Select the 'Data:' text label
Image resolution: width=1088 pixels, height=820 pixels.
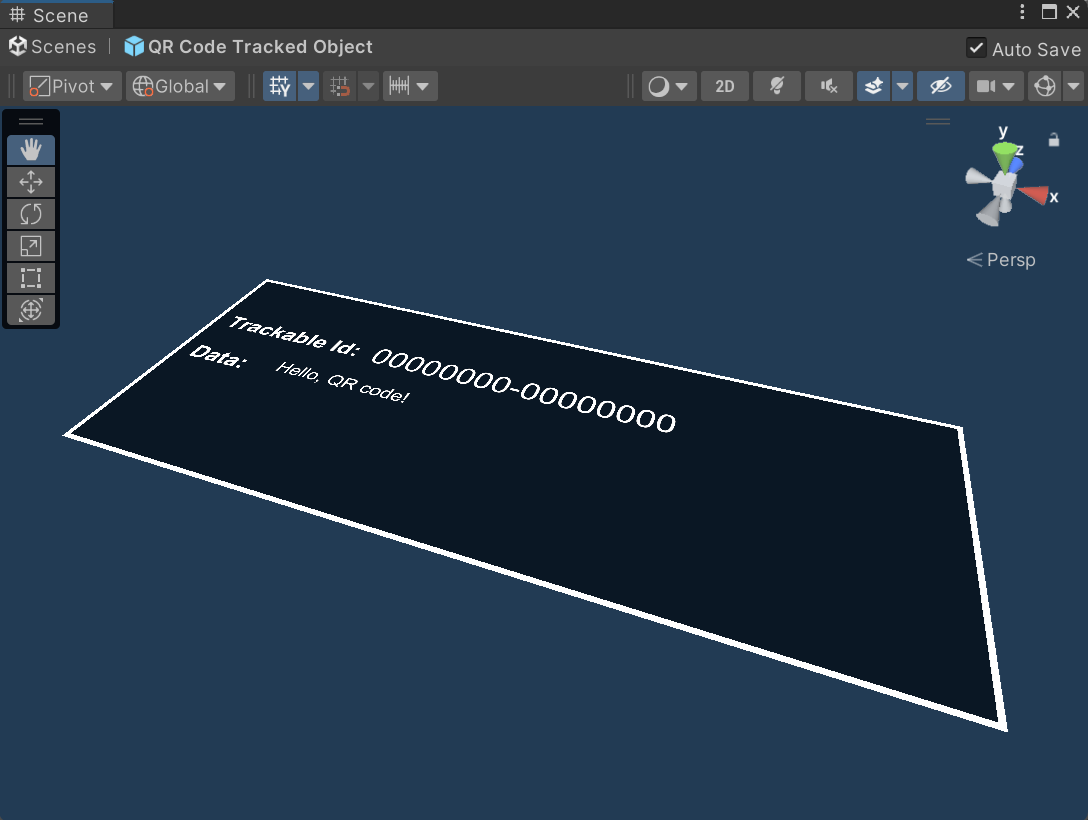pos(218,356)
